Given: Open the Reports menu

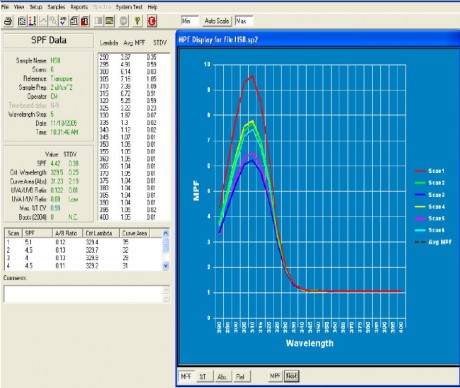Looking at the screenshot, I should click(79, 7).
